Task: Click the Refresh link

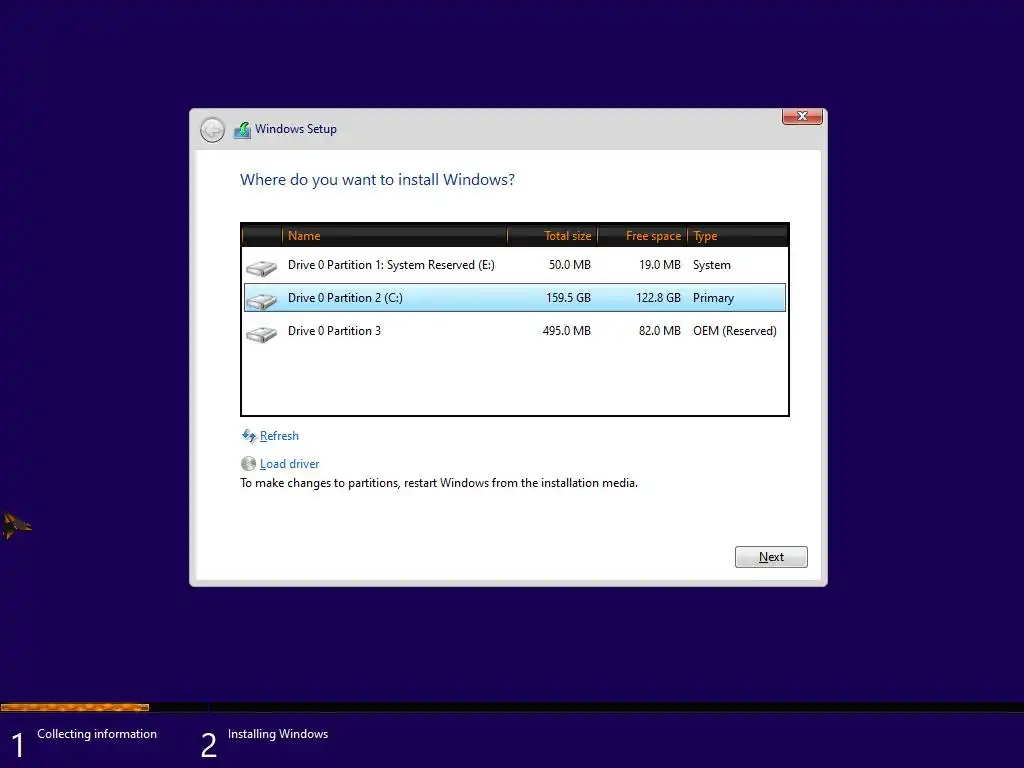Action: (279, 436)
